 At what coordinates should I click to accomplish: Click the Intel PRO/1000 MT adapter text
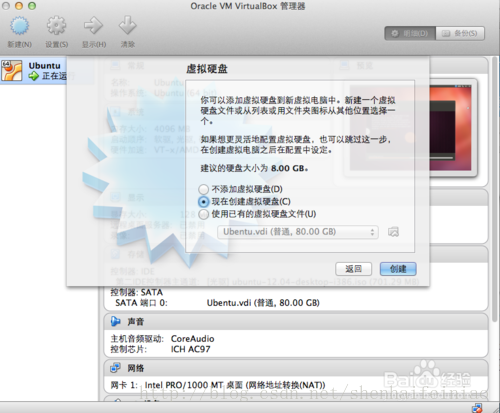tap(235, 385)
